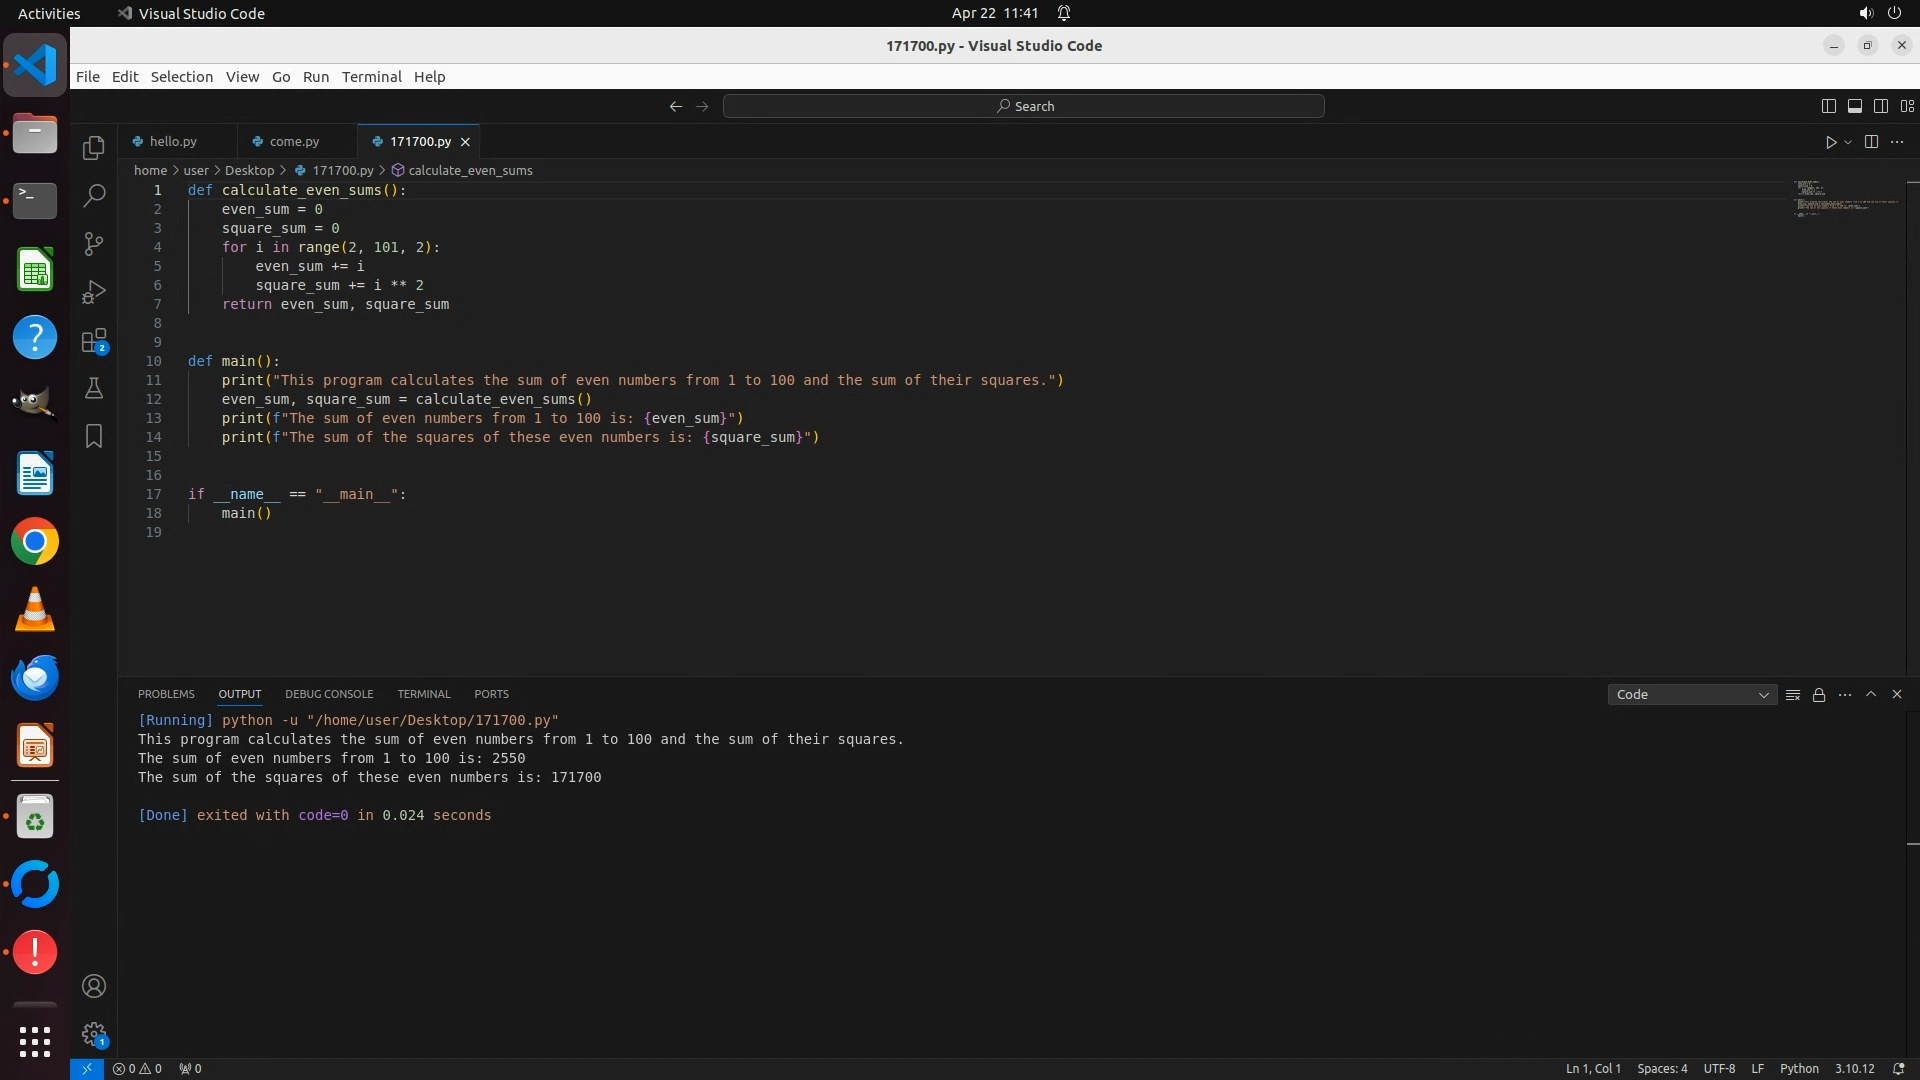The image size is (1920, 1080).
Task: Toggle output auto-scroll lock icon
Action: 1819,695
